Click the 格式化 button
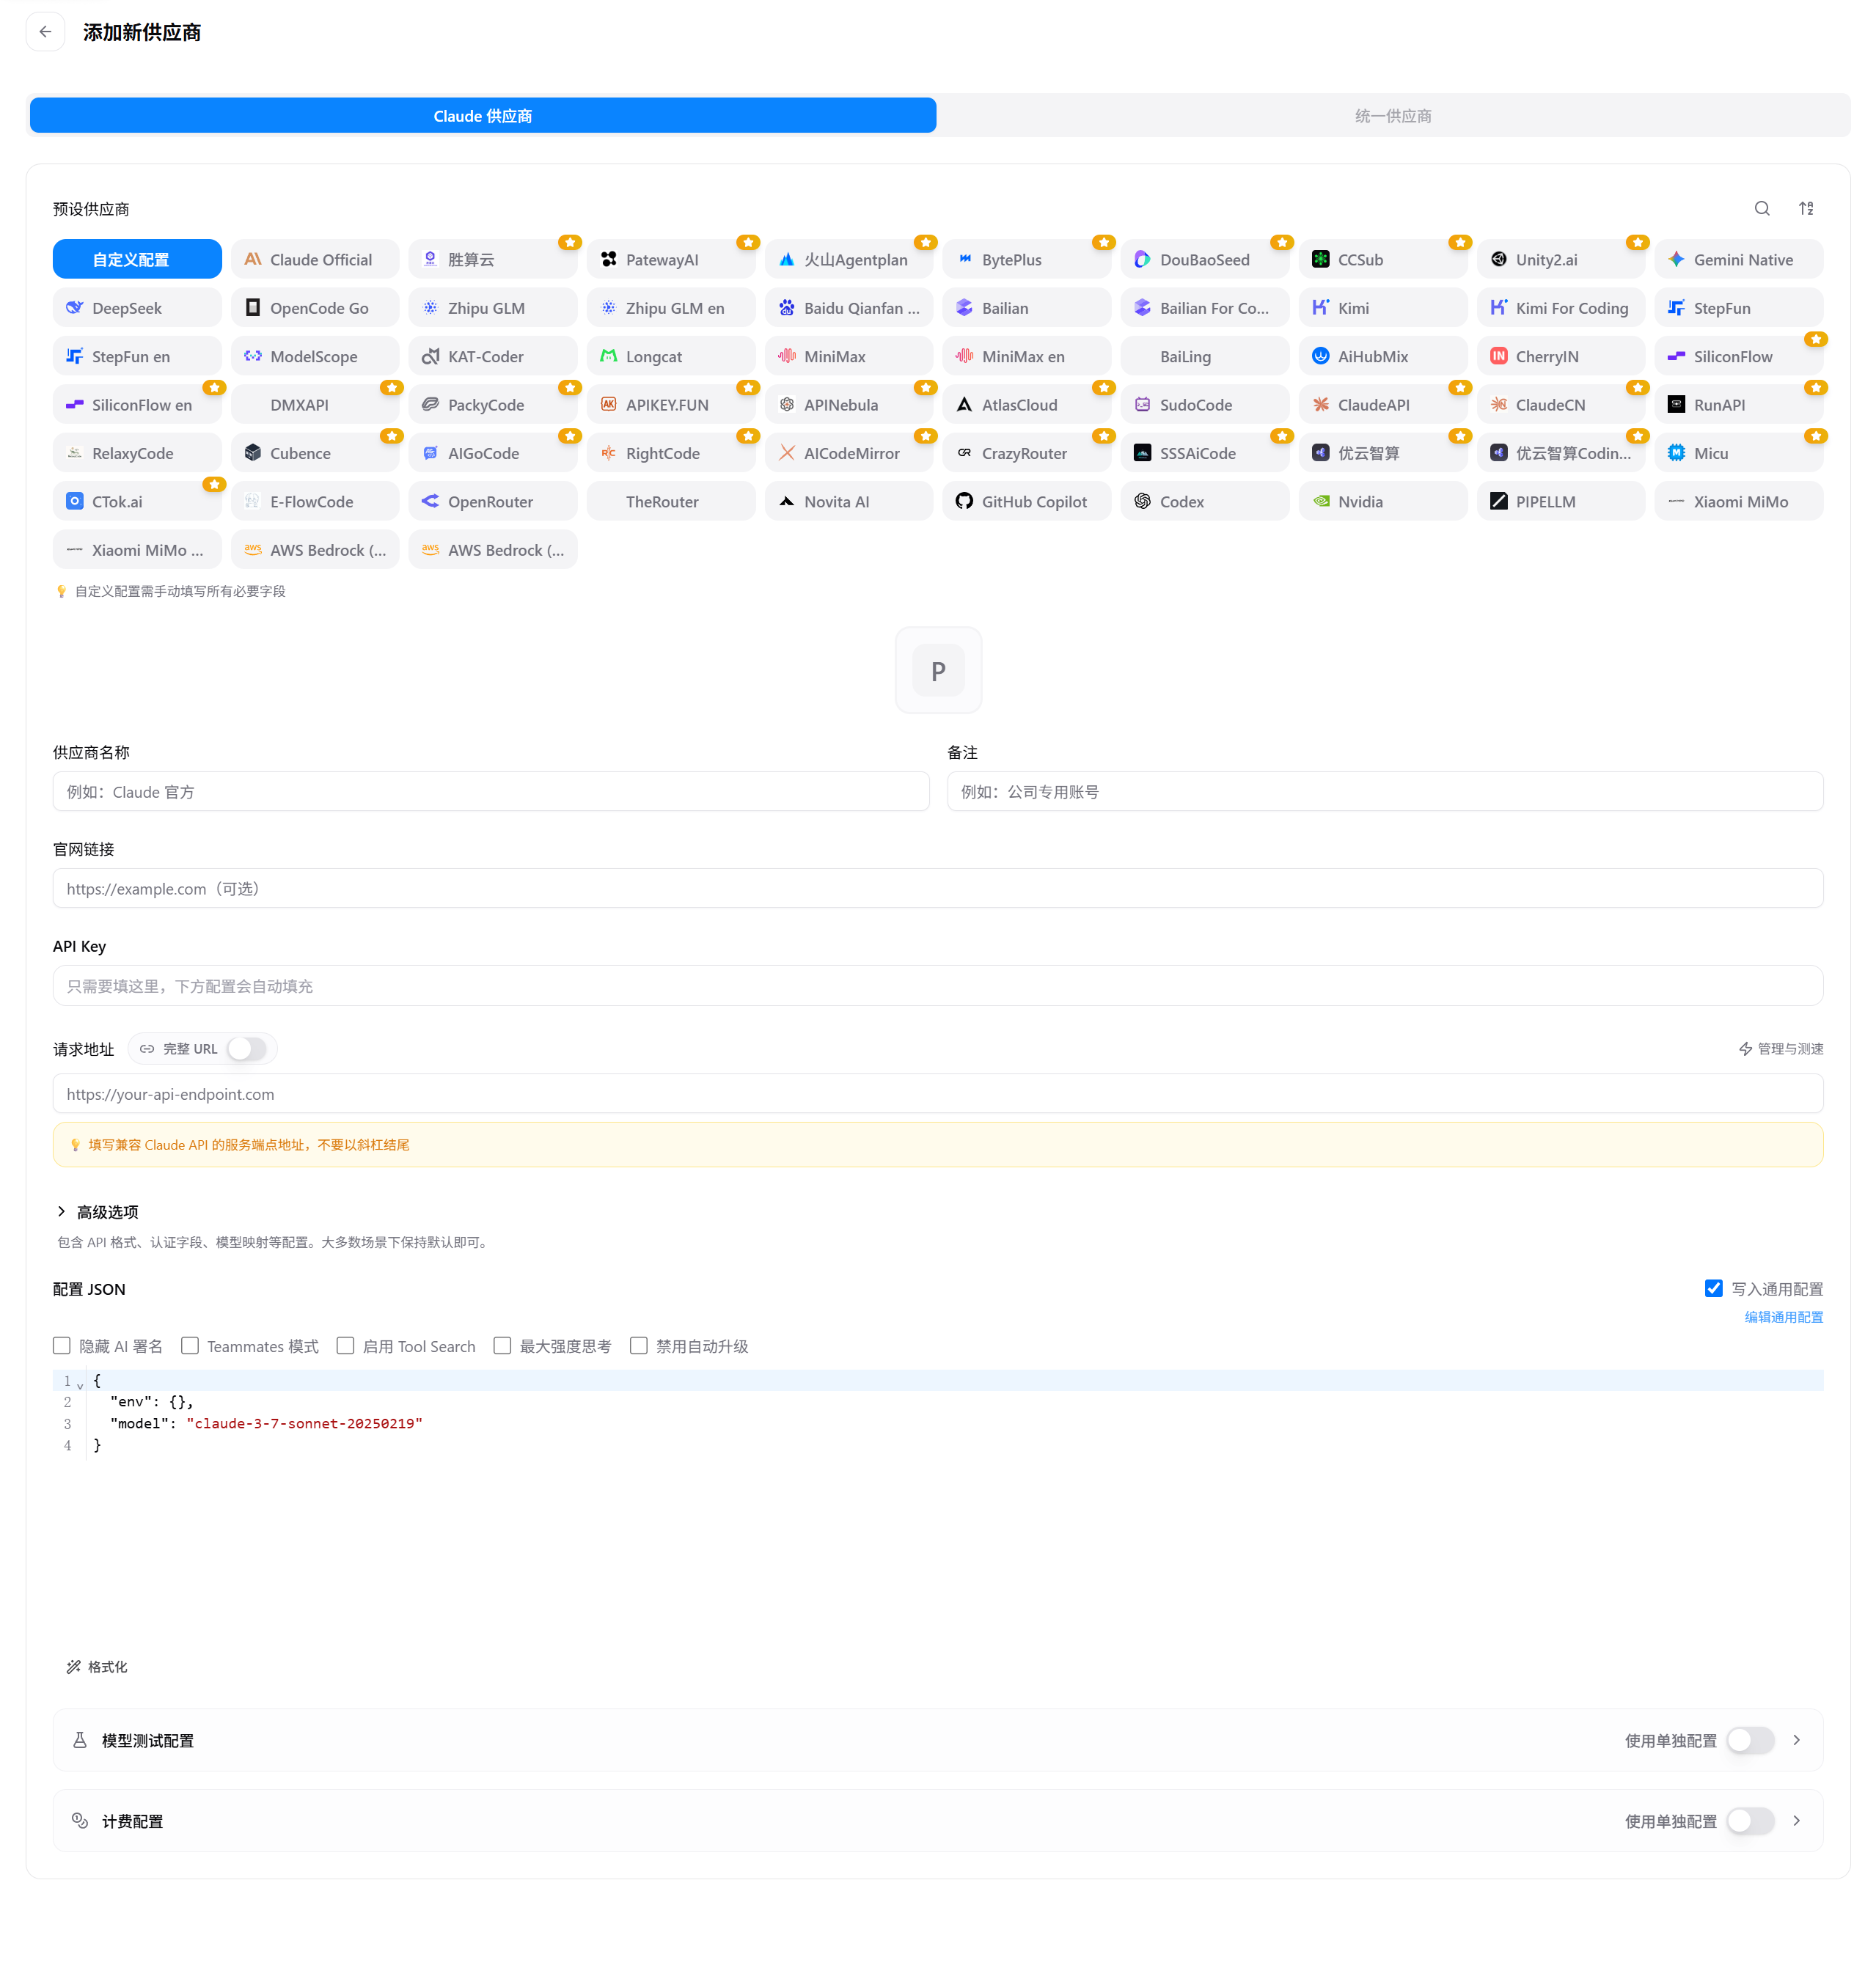The image size is (1876, 1968). (97, 1667)
